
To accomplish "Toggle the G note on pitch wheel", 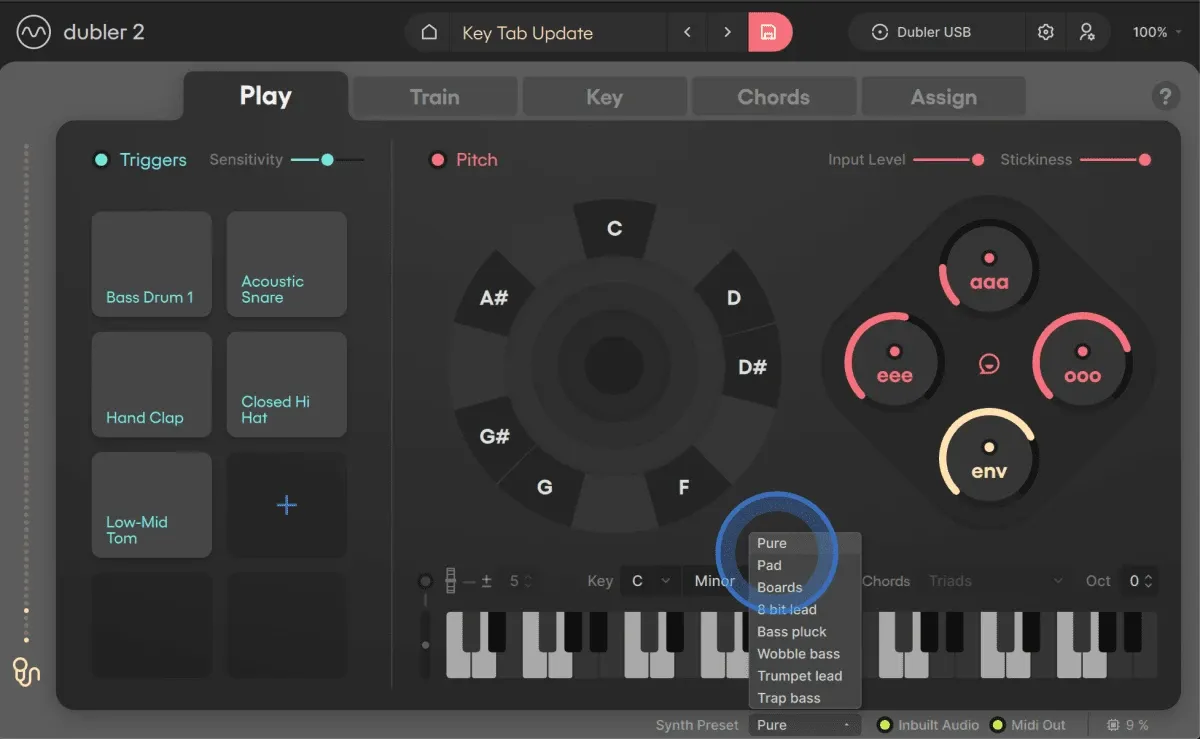I will 545,488.
